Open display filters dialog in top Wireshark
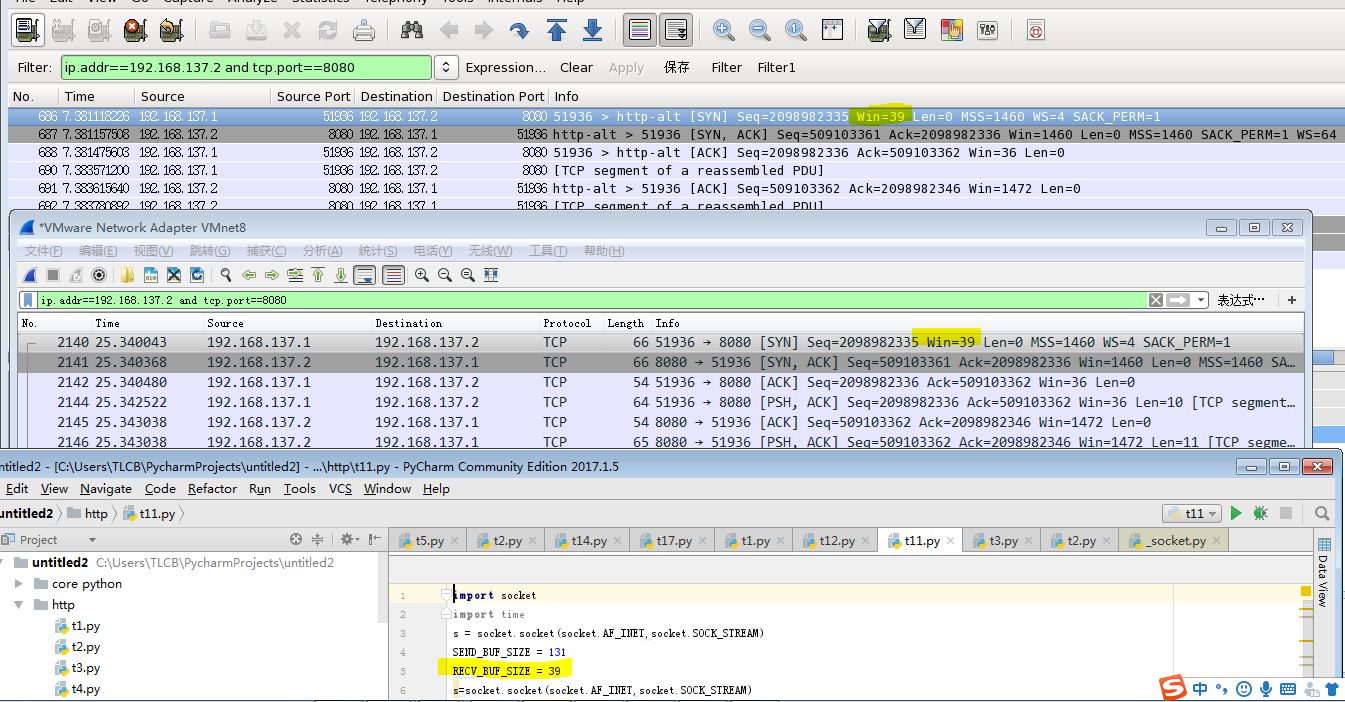Screen dimensions: 1345x702 pyautogui.click(x=915, y=30)
